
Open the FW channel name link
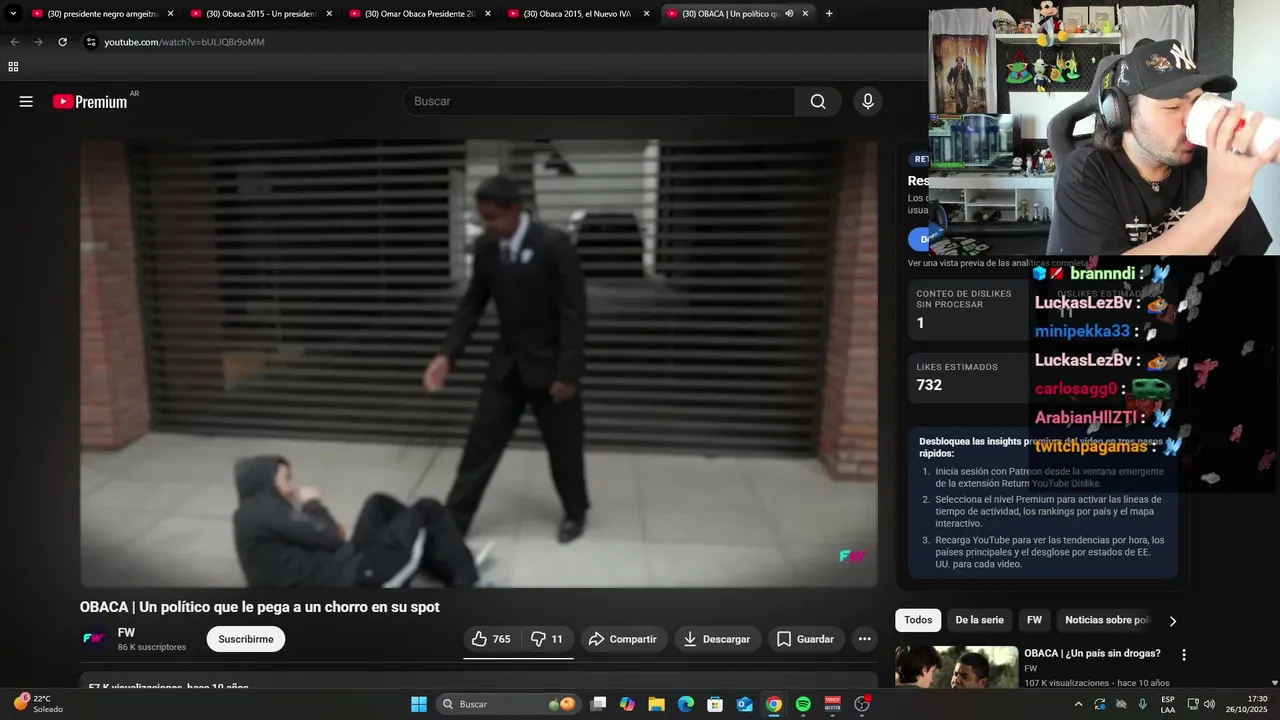[126, 632]
